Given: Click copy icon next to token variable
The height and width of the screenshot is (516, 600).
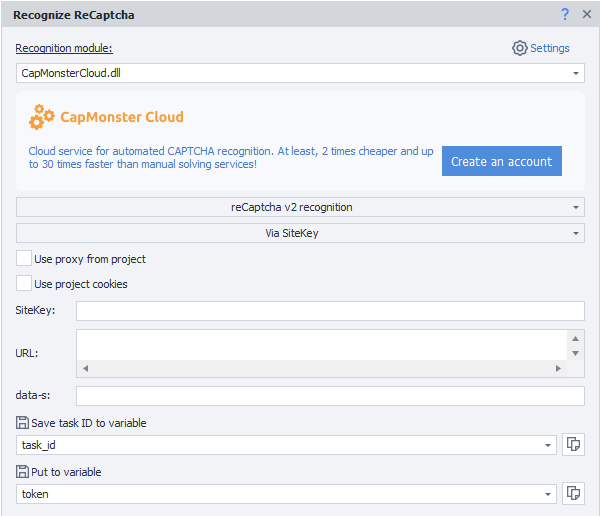Looking at the screenshot, I should (573, 493).
